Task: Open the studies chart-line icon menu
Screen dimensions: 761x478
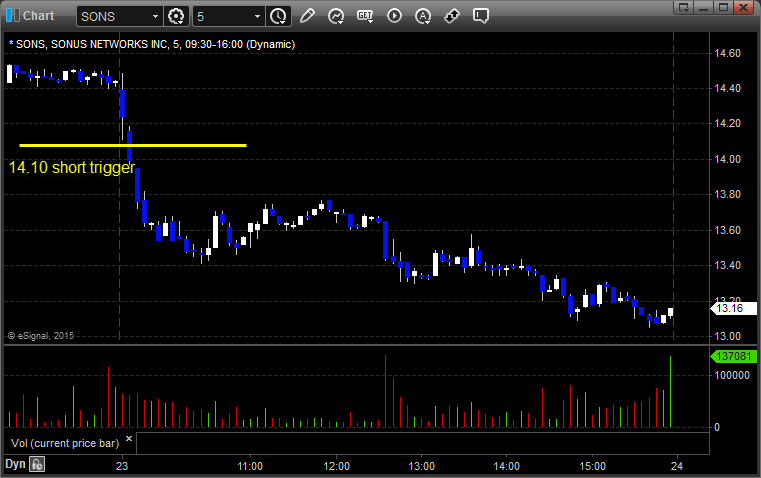Action: coord(336,16)
